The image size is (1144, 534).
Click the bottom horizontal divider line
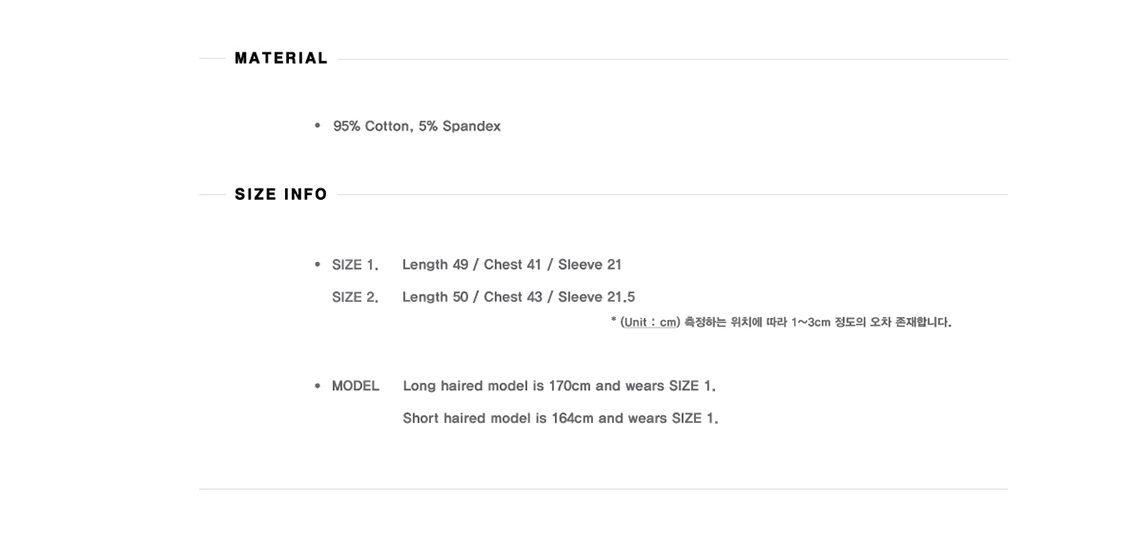point(603,489)
